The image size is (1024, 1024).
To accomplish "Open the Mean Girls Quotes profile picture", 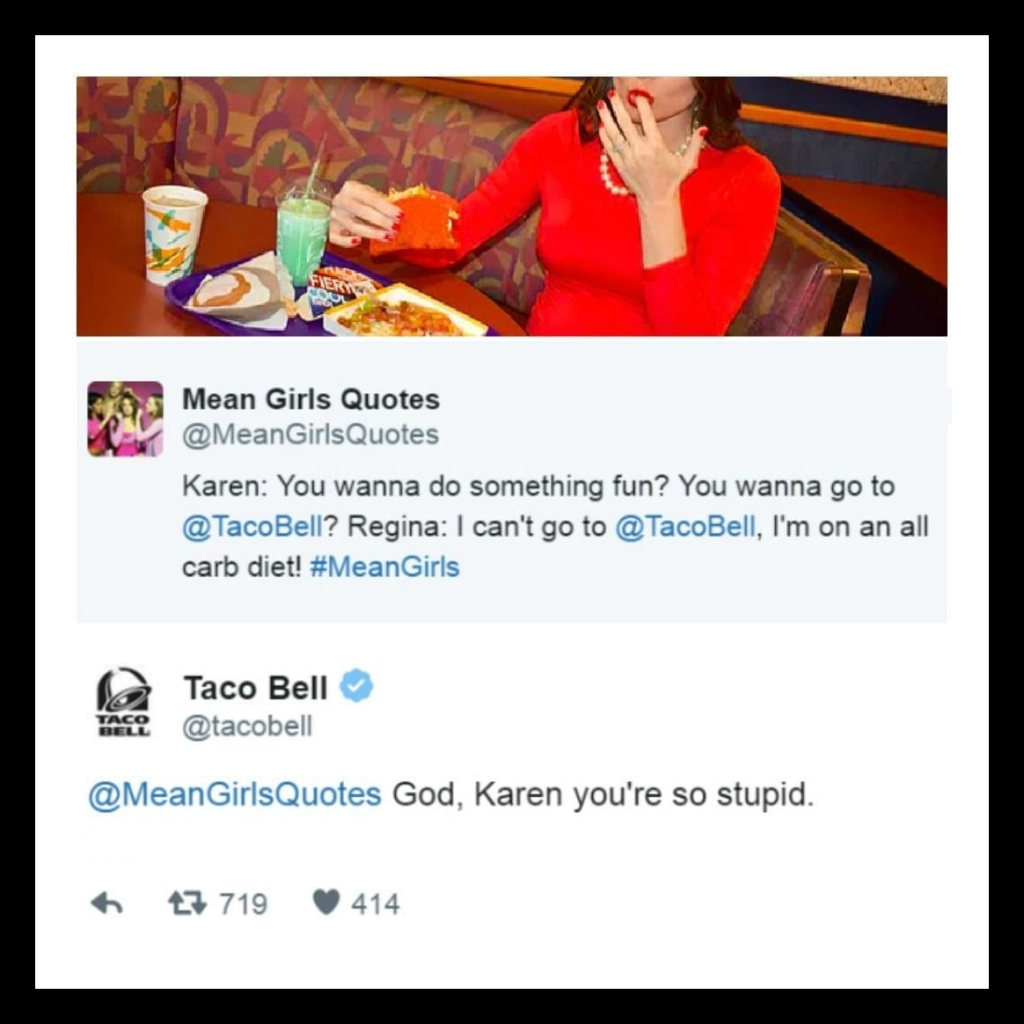I will [x=125, y=419].
